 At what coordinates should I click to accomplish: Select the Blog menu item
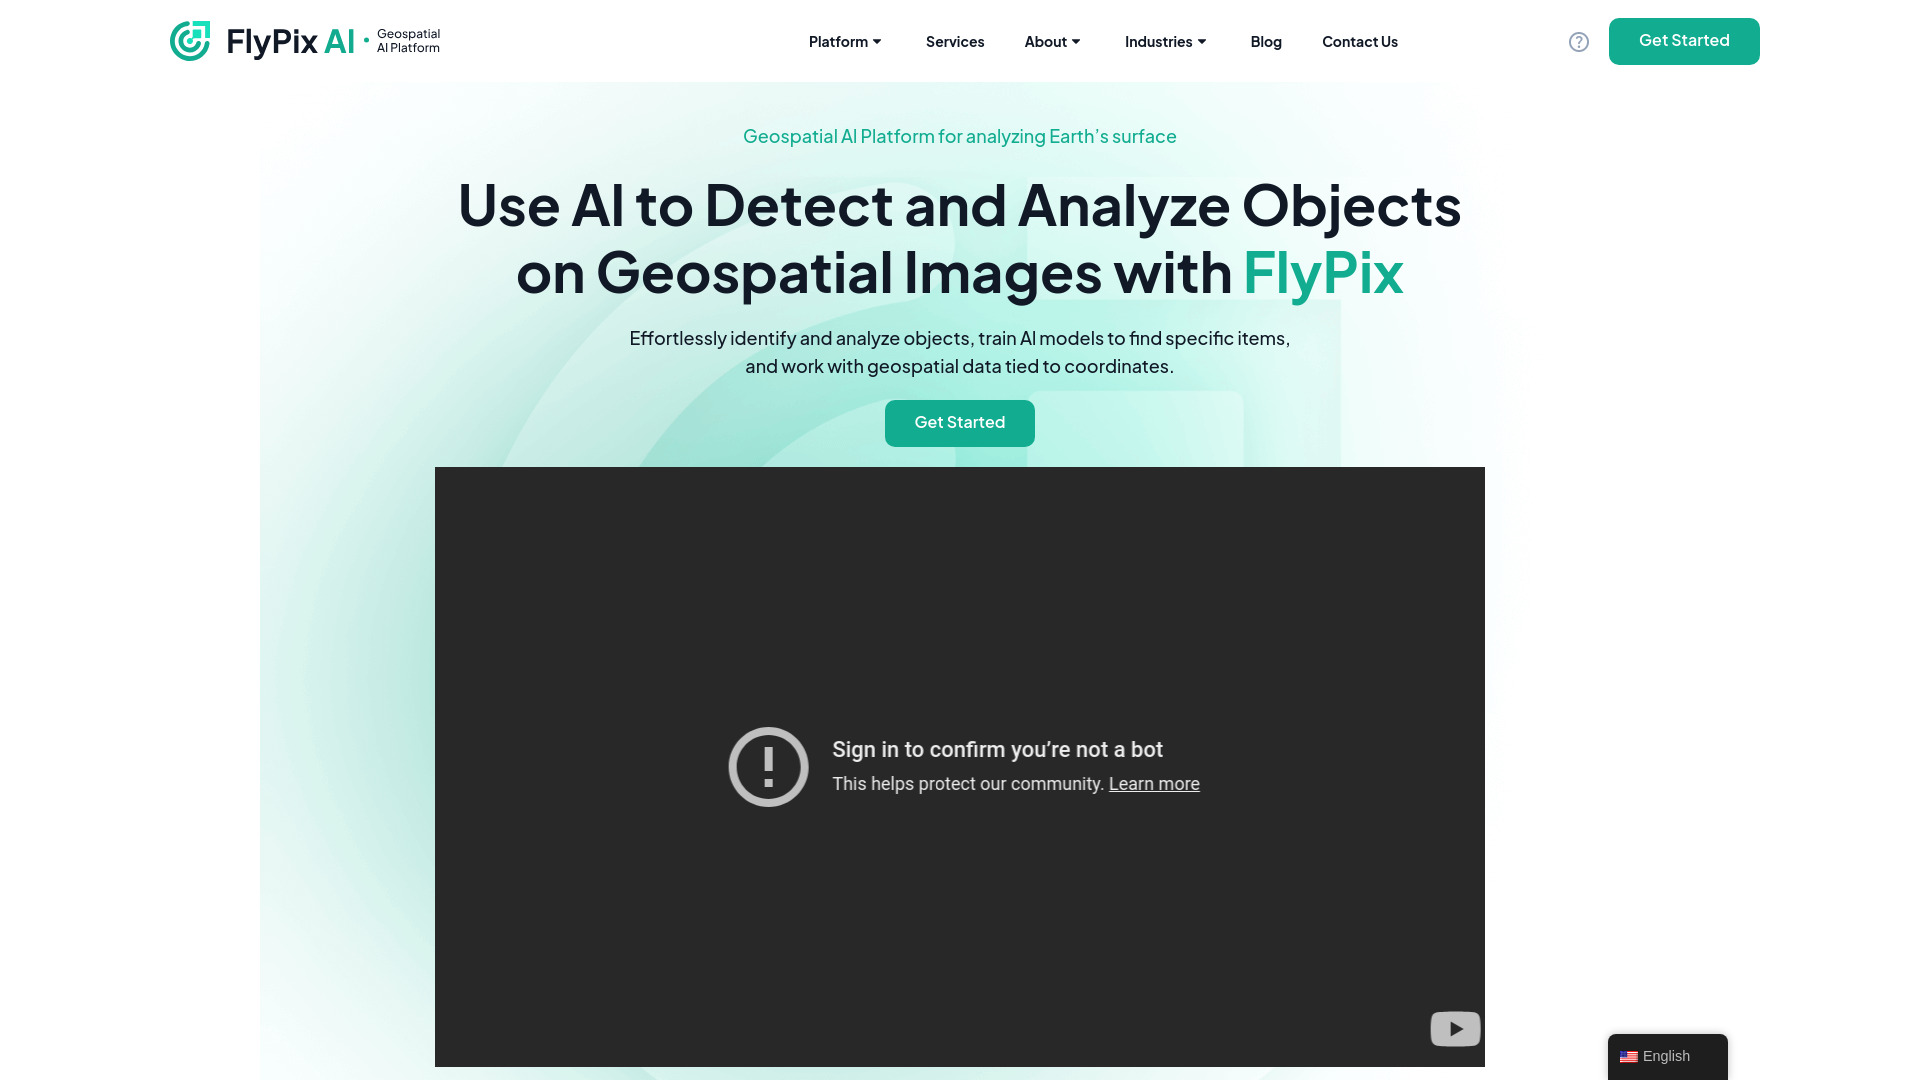(1266, 42)
